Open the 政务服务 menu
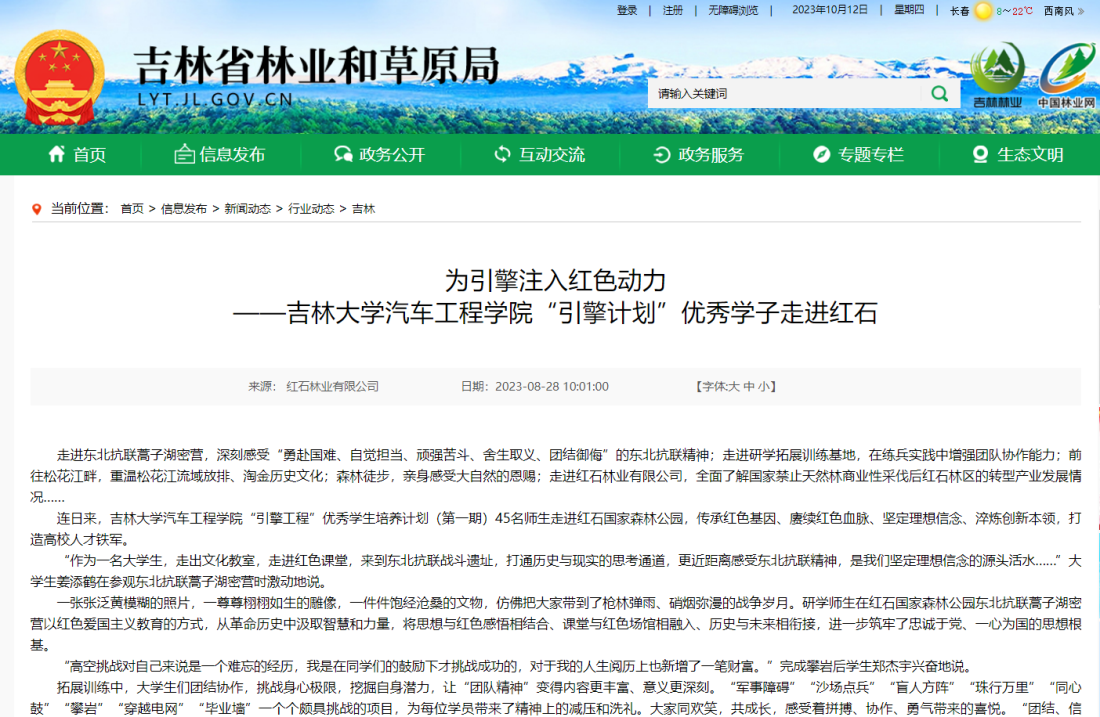The width and height of the screenshot is (1100, 717). pos(699,154)
